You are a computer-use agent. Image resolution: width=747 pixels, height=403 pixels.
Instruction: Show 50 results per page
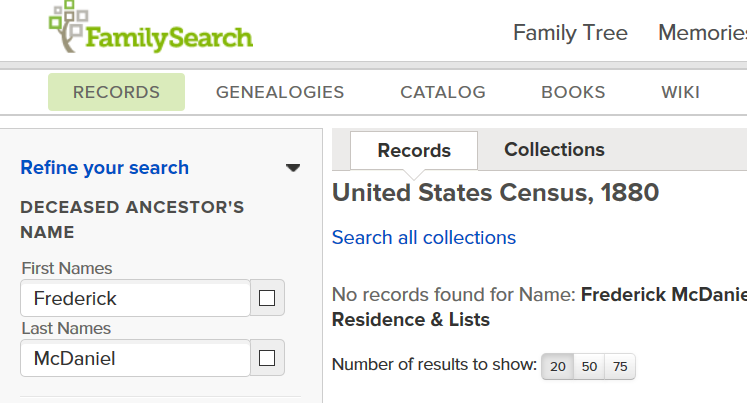589,366
